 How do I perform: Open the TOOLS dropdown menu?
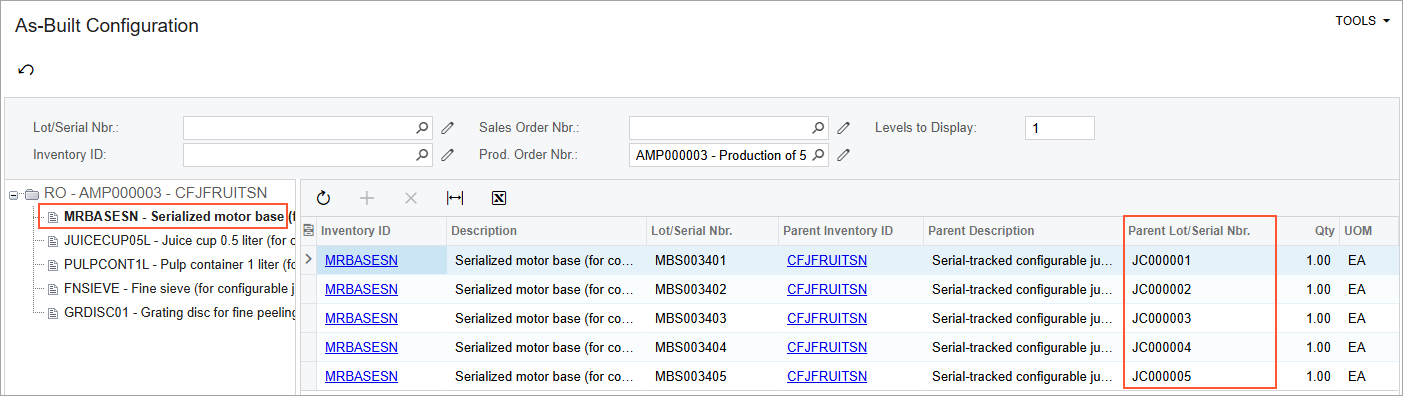(x=1362, y=21)
